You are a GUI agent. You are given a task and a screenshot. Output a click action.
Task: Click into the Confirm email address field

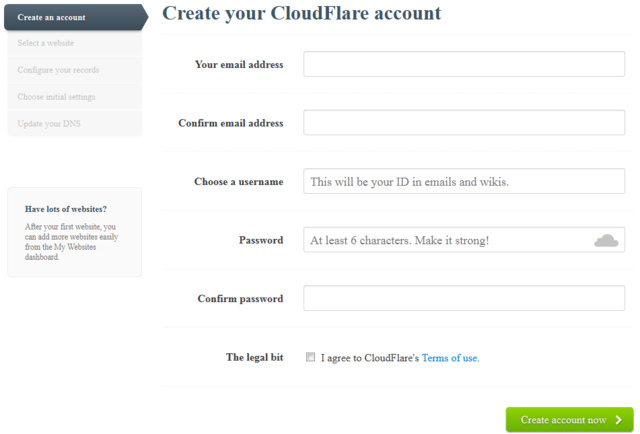click(x=464, y=122)
